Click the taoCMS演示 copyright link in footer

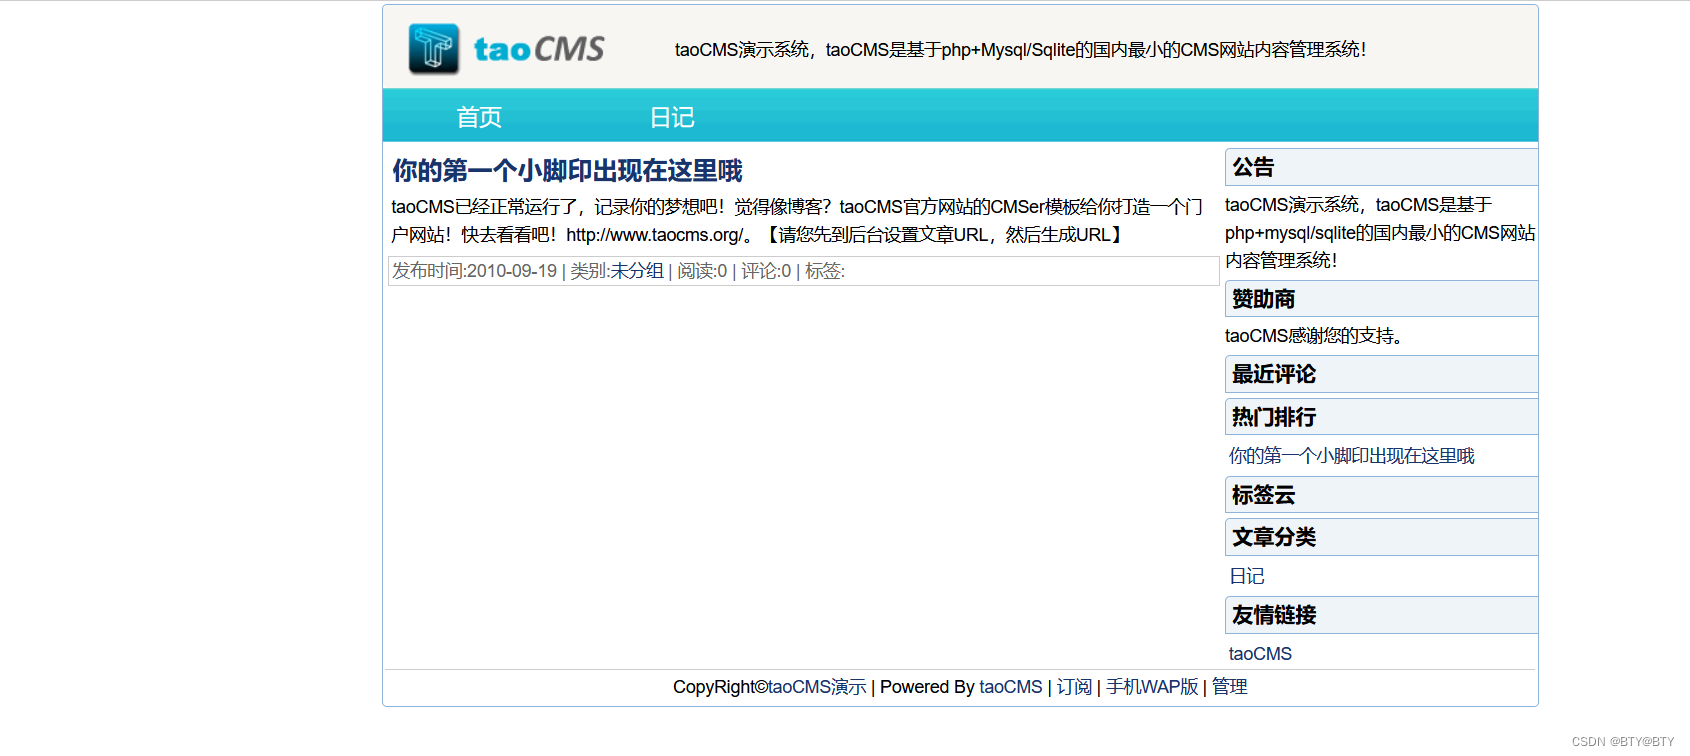coord(817,687)
